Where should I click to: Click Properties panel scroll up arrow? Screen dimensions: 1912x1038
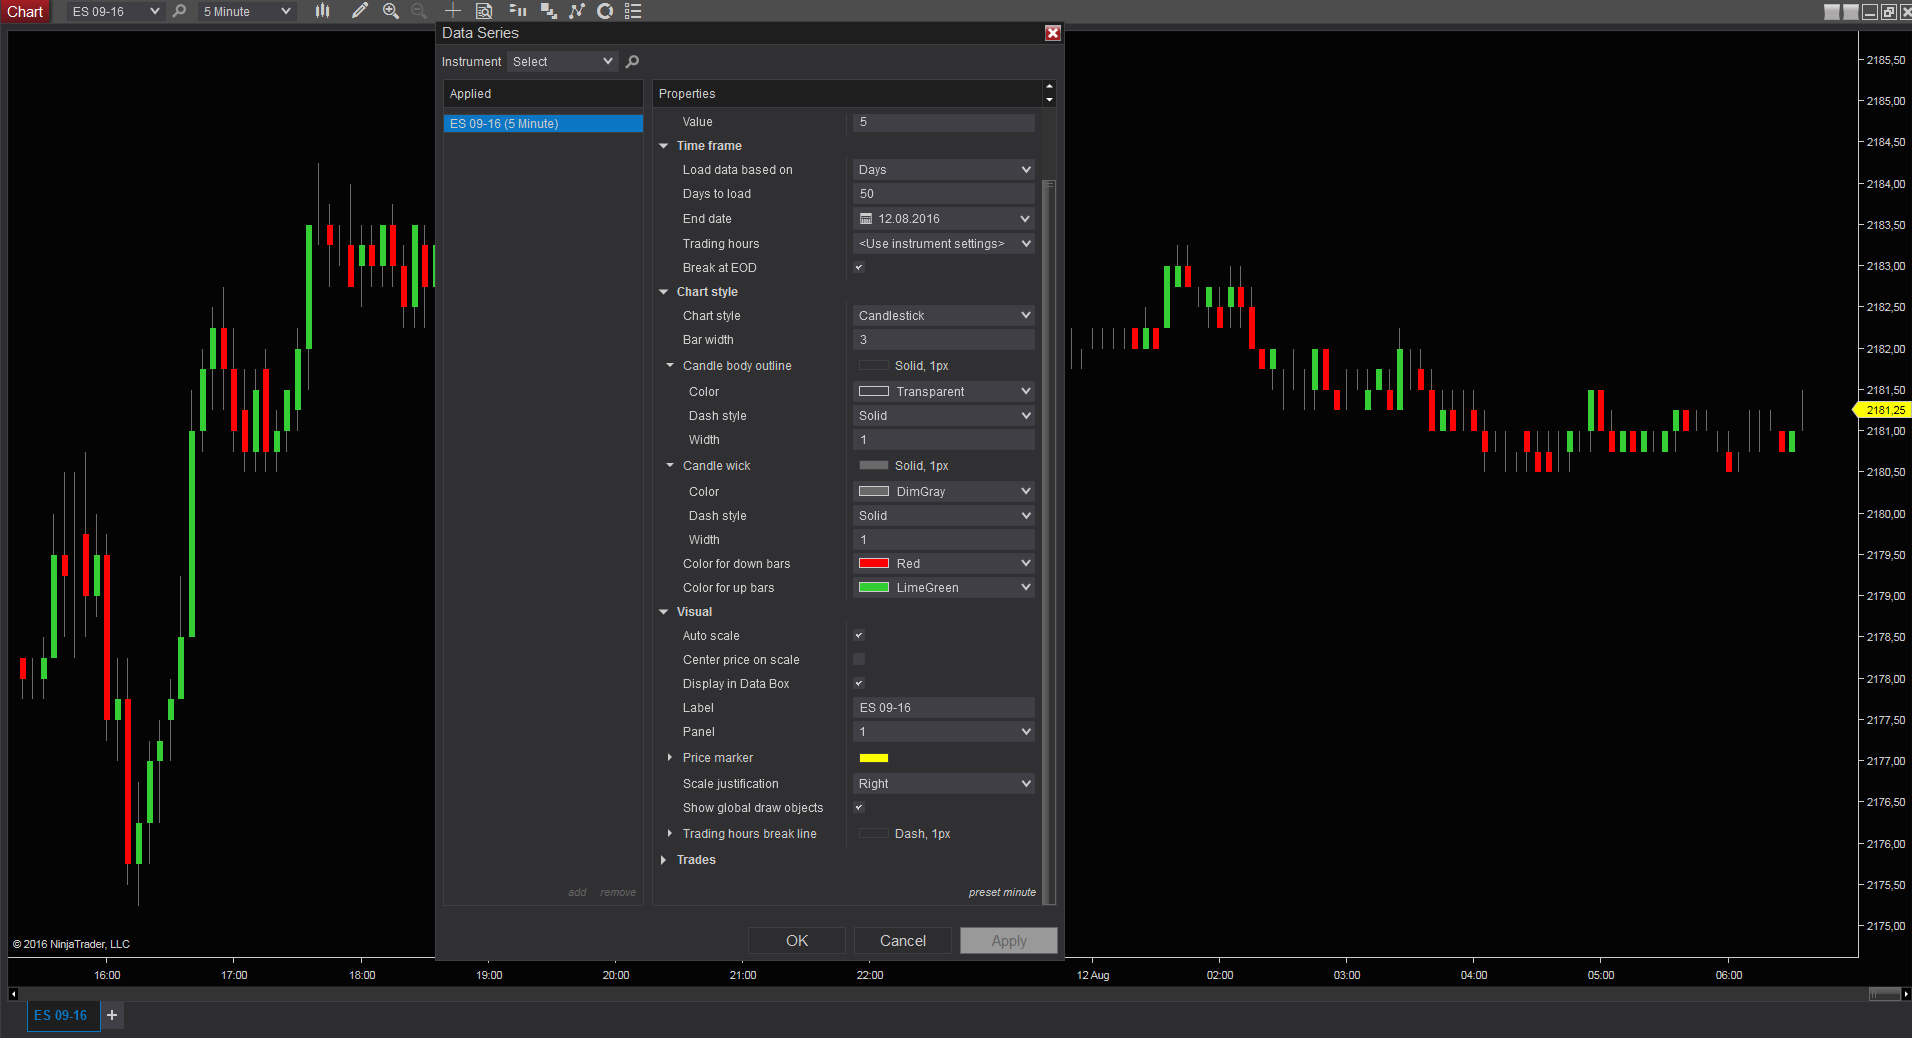1049,87
